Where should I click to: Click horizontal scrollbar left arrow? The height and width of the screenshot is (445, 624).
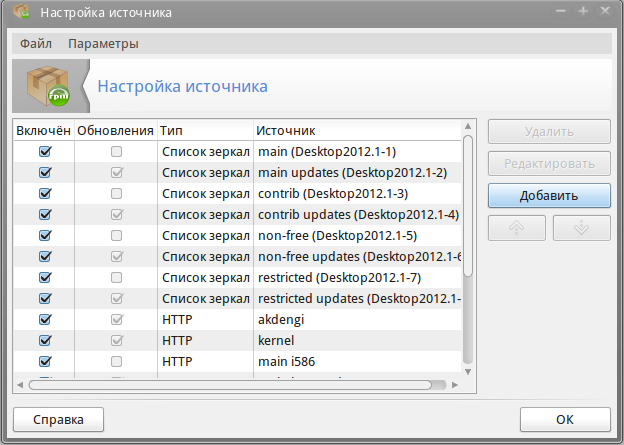coord(20,385)
